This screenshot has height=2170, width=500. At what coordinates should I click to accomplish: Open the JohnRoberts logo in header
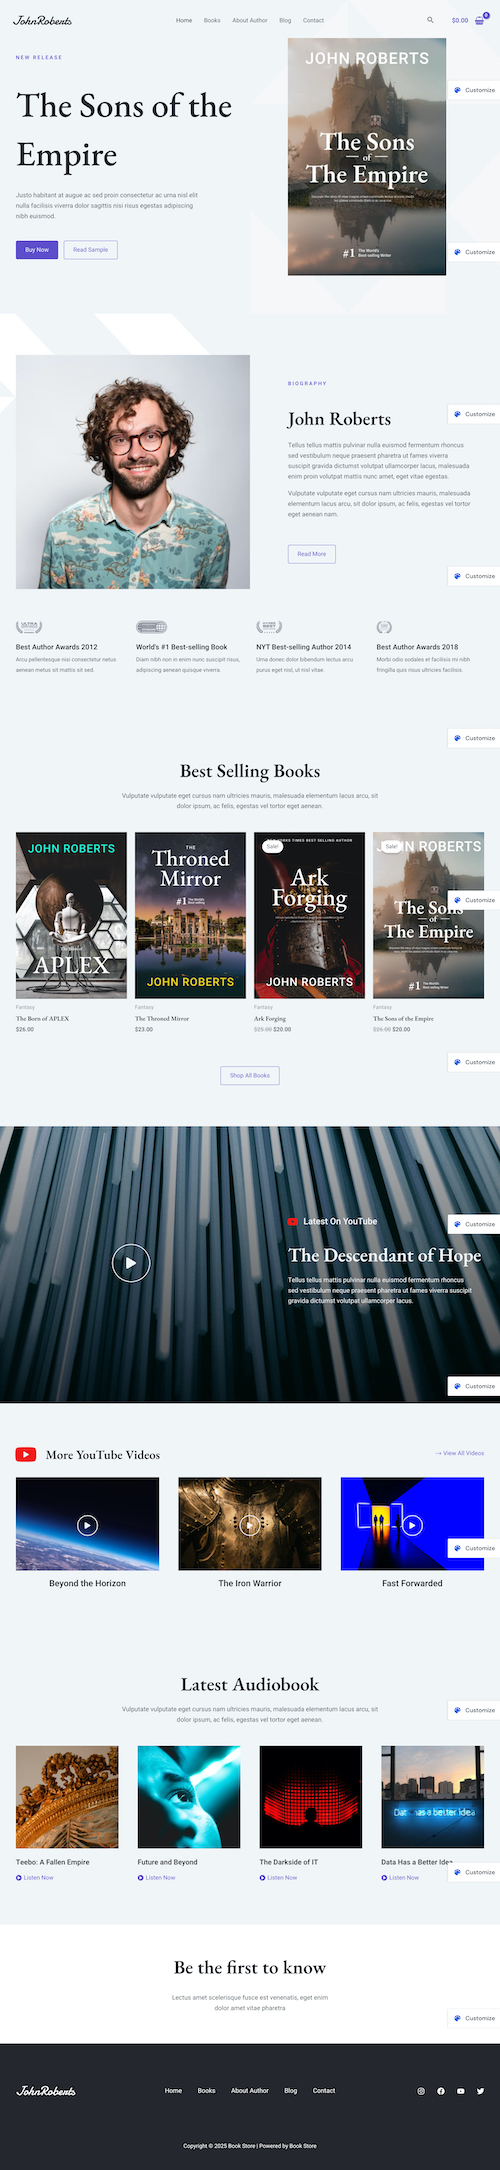(x=42, y=20)
